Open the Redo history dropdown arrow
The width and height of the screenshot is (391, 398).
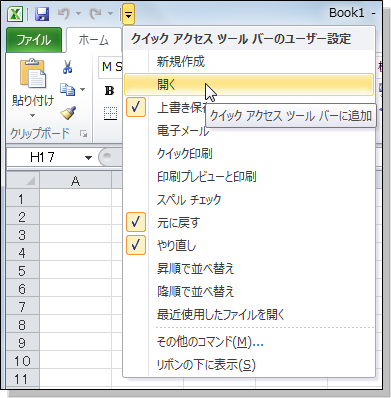coord(110,14)
